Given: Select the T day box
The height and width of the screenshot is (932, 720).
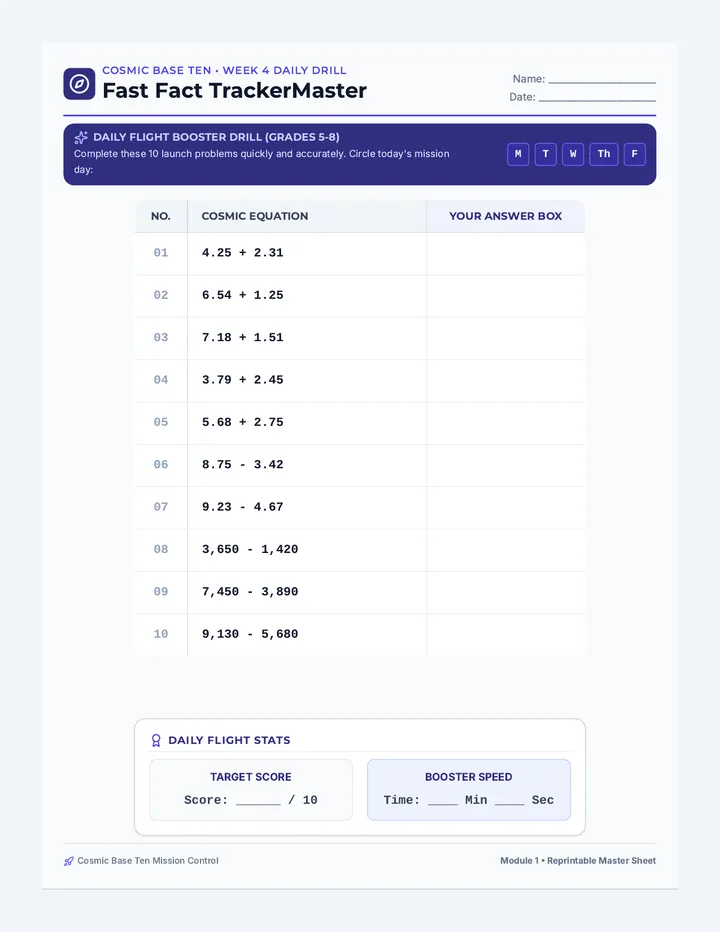Looking at the screenshot, I should point(545,154).
